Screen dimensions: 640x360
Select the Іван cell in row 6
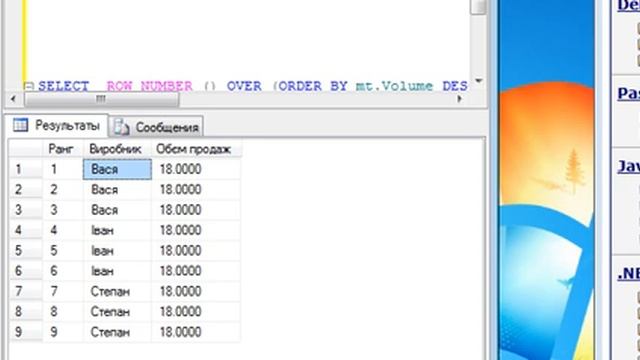coord(117,271)
